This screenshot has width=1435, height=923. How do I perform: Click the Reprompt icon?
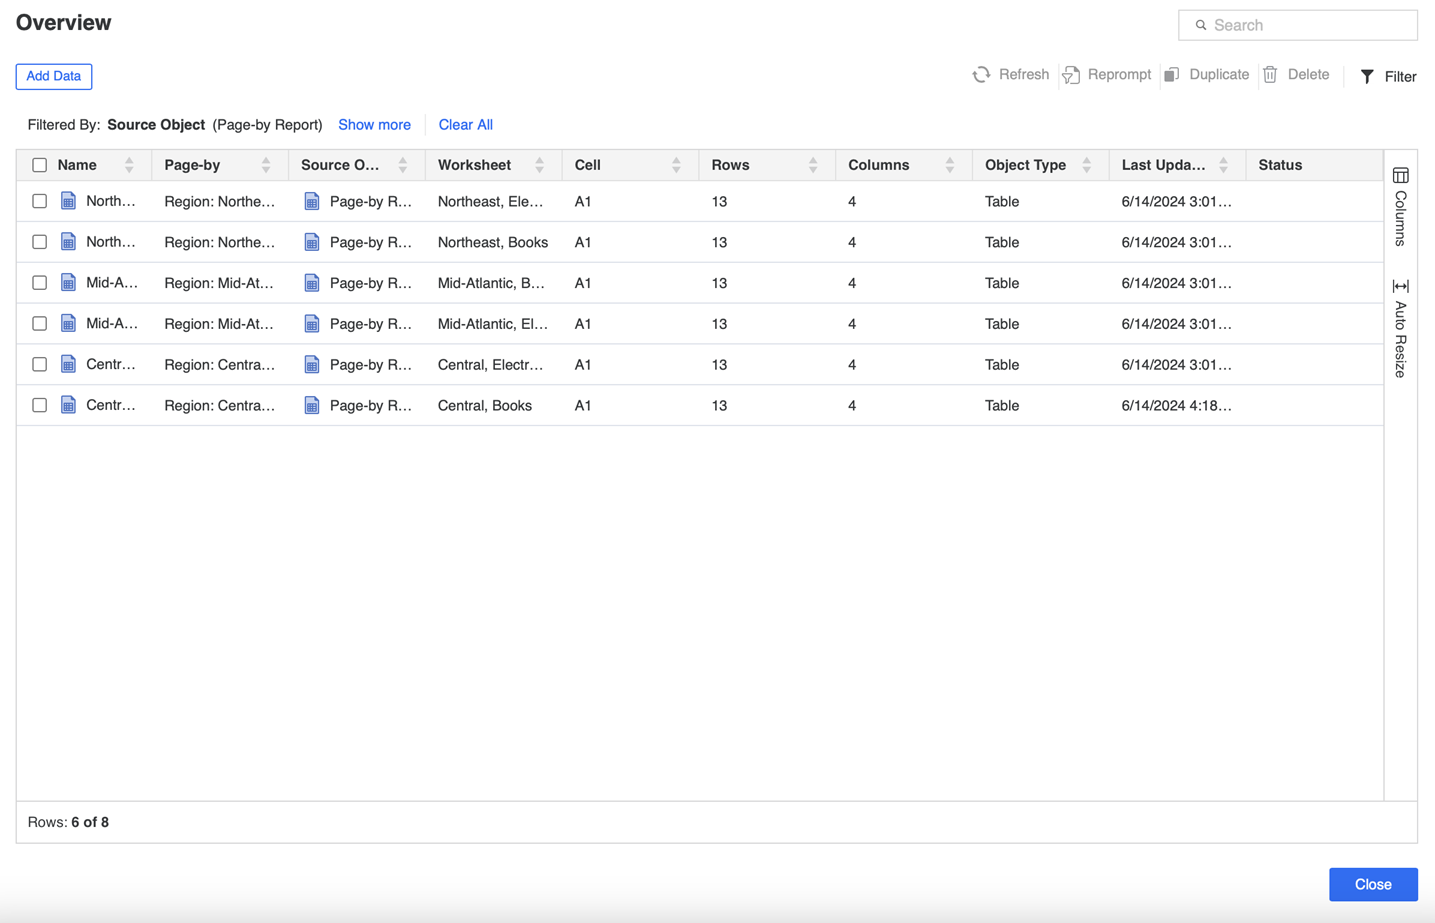click(x=1071, y=75)
